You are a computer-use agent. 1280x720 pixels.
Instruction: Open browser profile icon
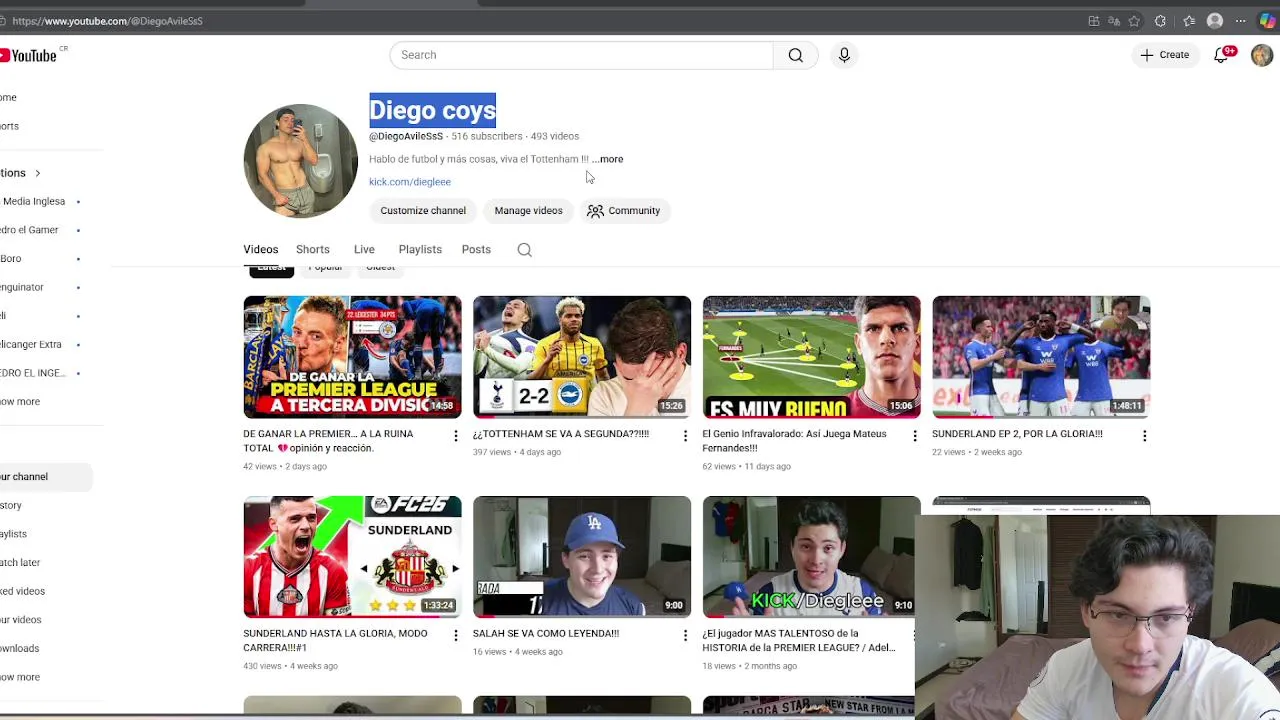coord(1215,21)
